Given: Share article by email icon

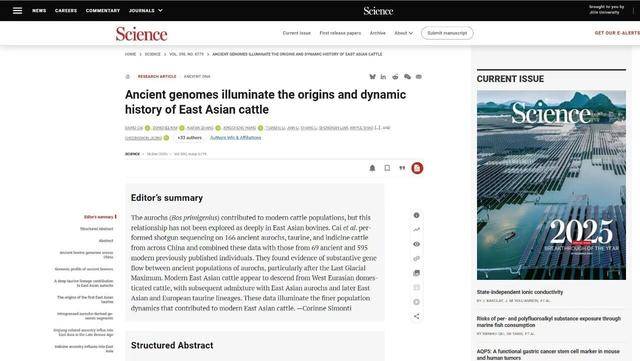Looking at the screenshot, I should [419, 76].
